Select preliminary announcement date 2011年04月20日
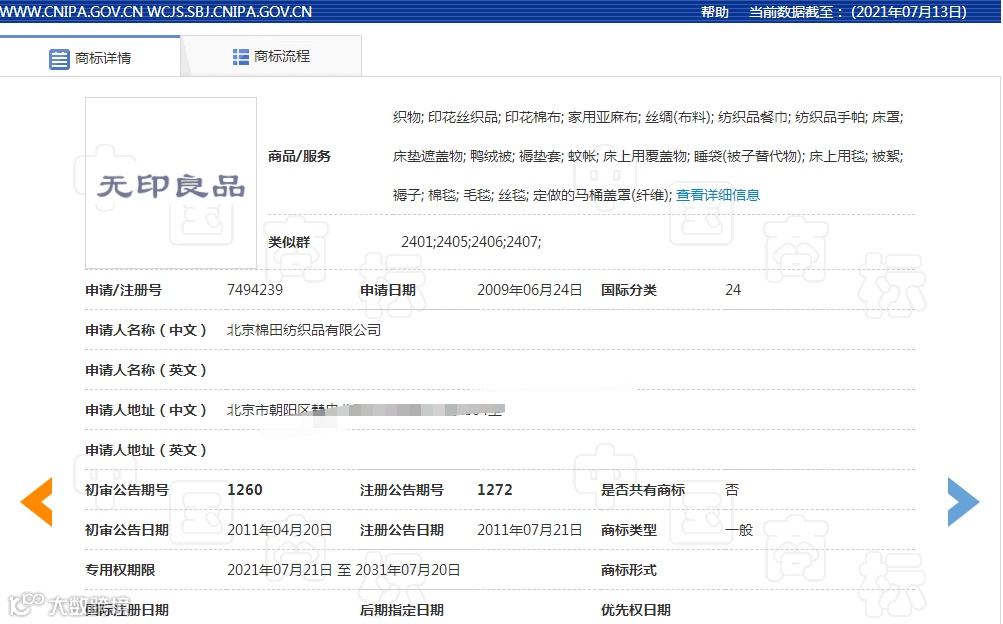This screenshot has height=624, width=1003. pos(280,530)
